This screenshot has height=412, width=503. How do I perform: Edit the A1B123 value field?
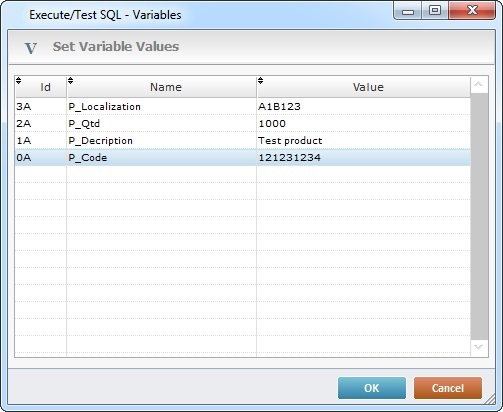point(364,107)
